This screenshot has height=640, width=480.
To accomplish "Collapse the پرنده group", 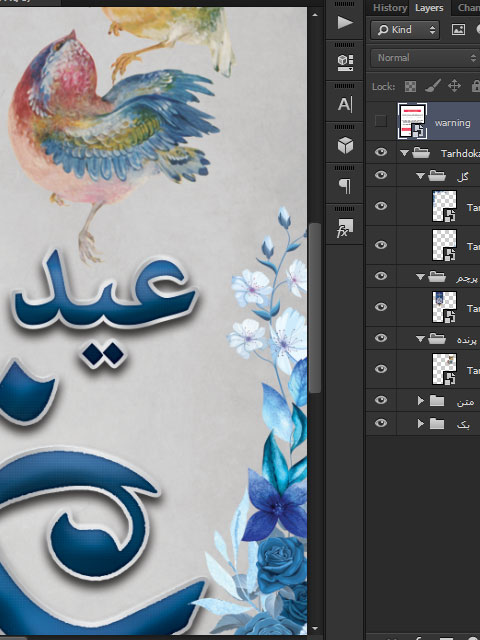I will (420, 339).
